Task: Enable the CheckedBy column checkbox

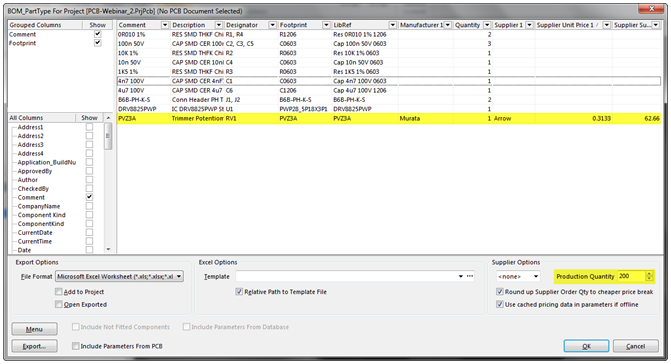Action: 89,188
